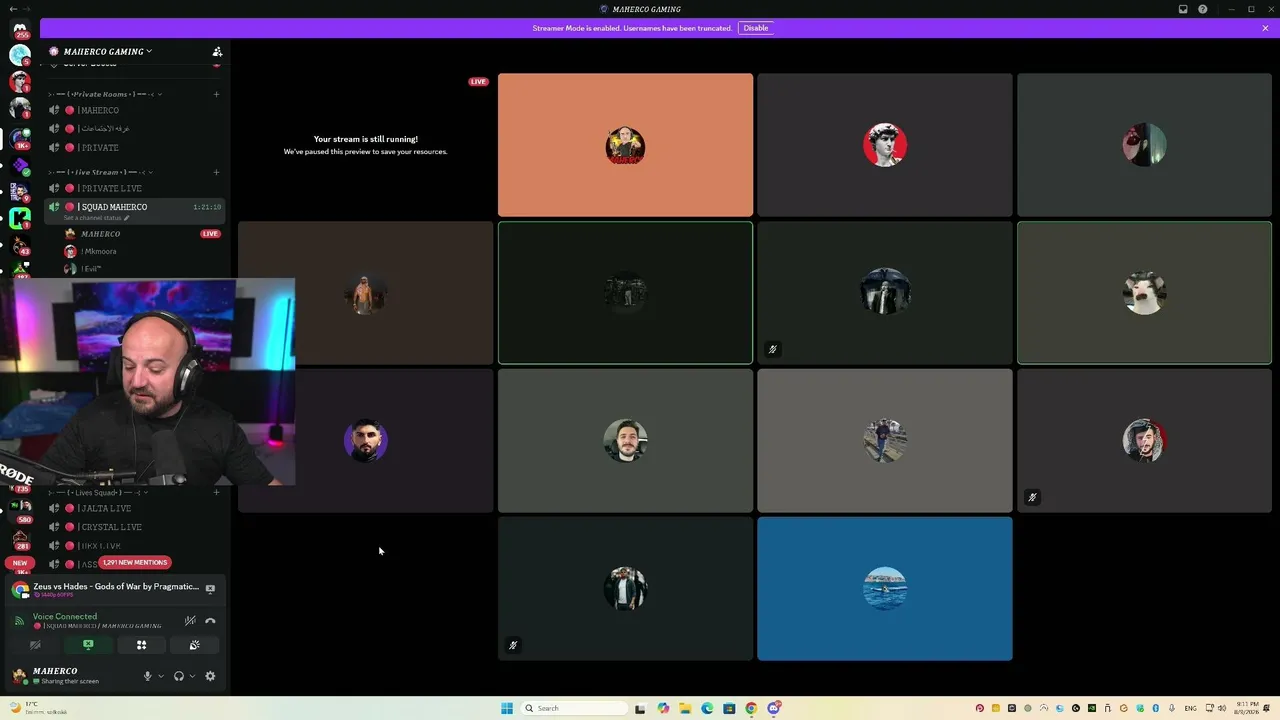The width and height of the screenshot is (1280, 720).
Task: Open the purple server icon with checkmark
Action: [20, 164]
